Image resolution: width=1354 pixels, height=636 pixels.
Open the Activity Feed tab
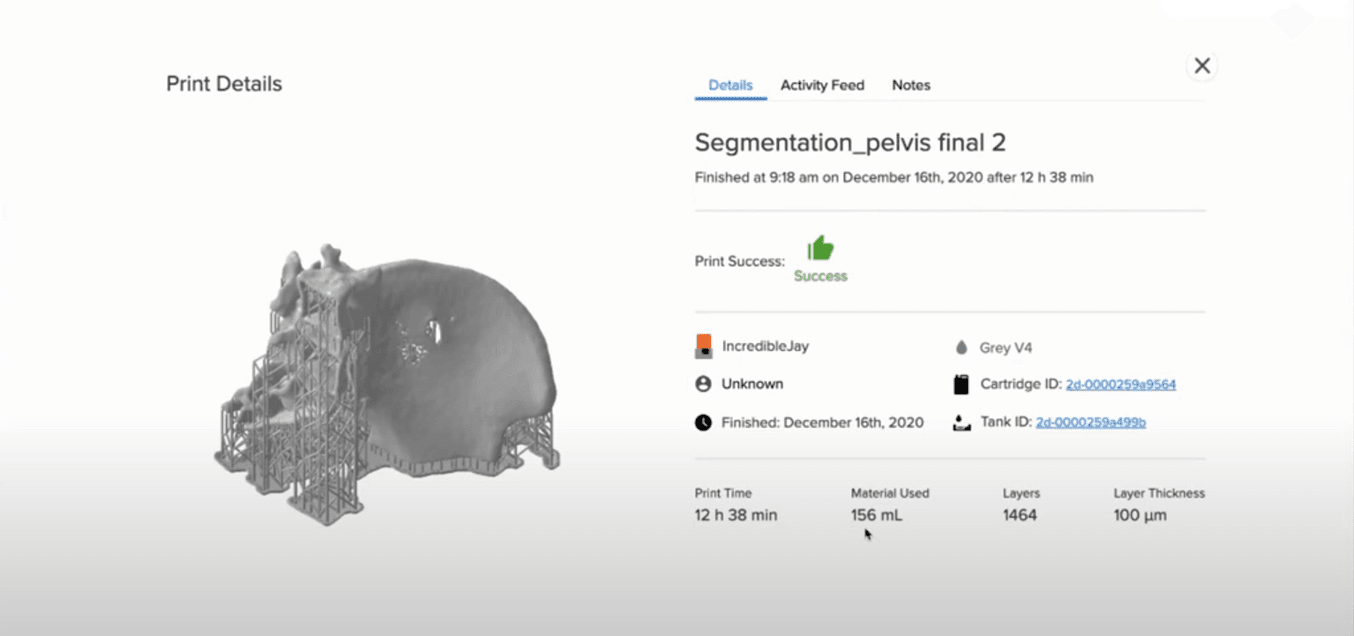point(822,85)
